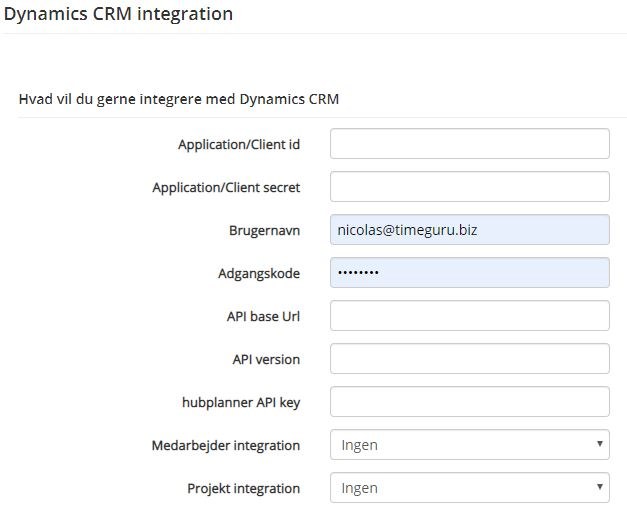
Task: Open the Projekt integration dropdown
Action: click(x=470, y=488)
